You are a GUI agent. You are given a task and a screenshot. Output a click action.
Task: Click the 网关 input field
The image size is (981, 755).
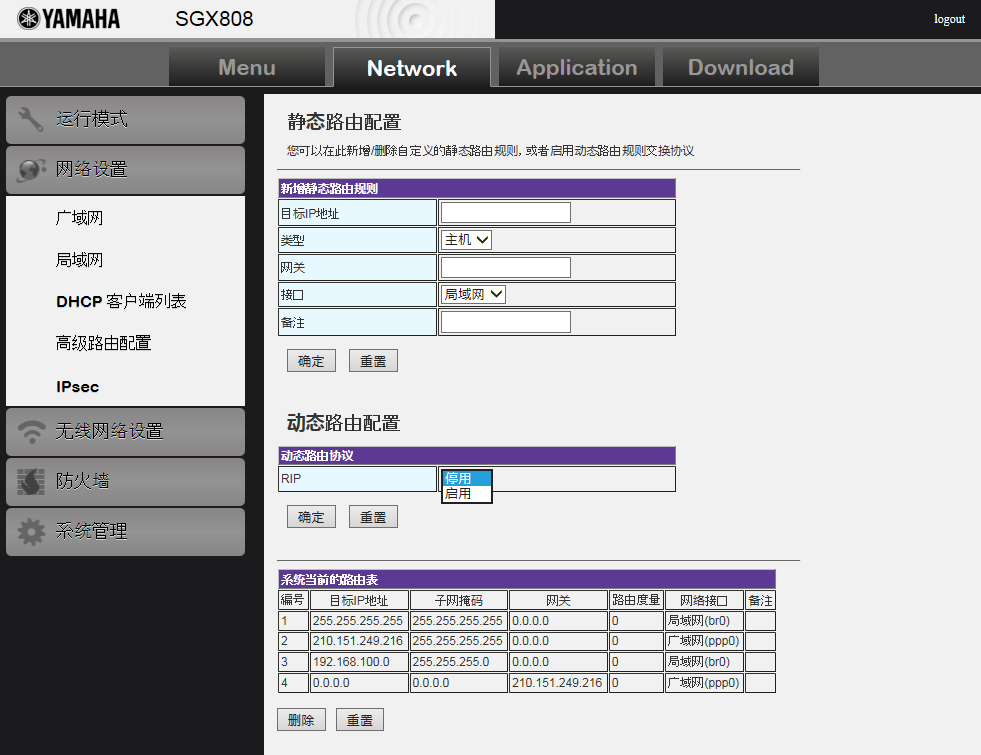point(505,267)
